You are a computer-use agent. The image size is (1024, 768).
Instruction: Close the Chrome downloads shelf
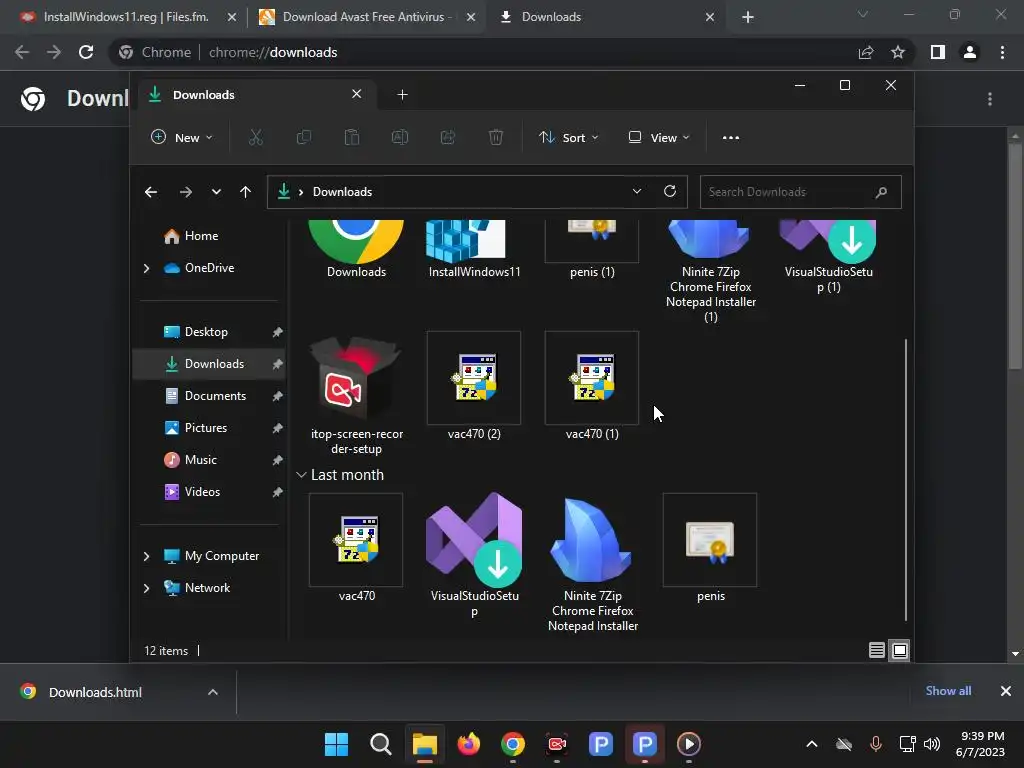1006,691
